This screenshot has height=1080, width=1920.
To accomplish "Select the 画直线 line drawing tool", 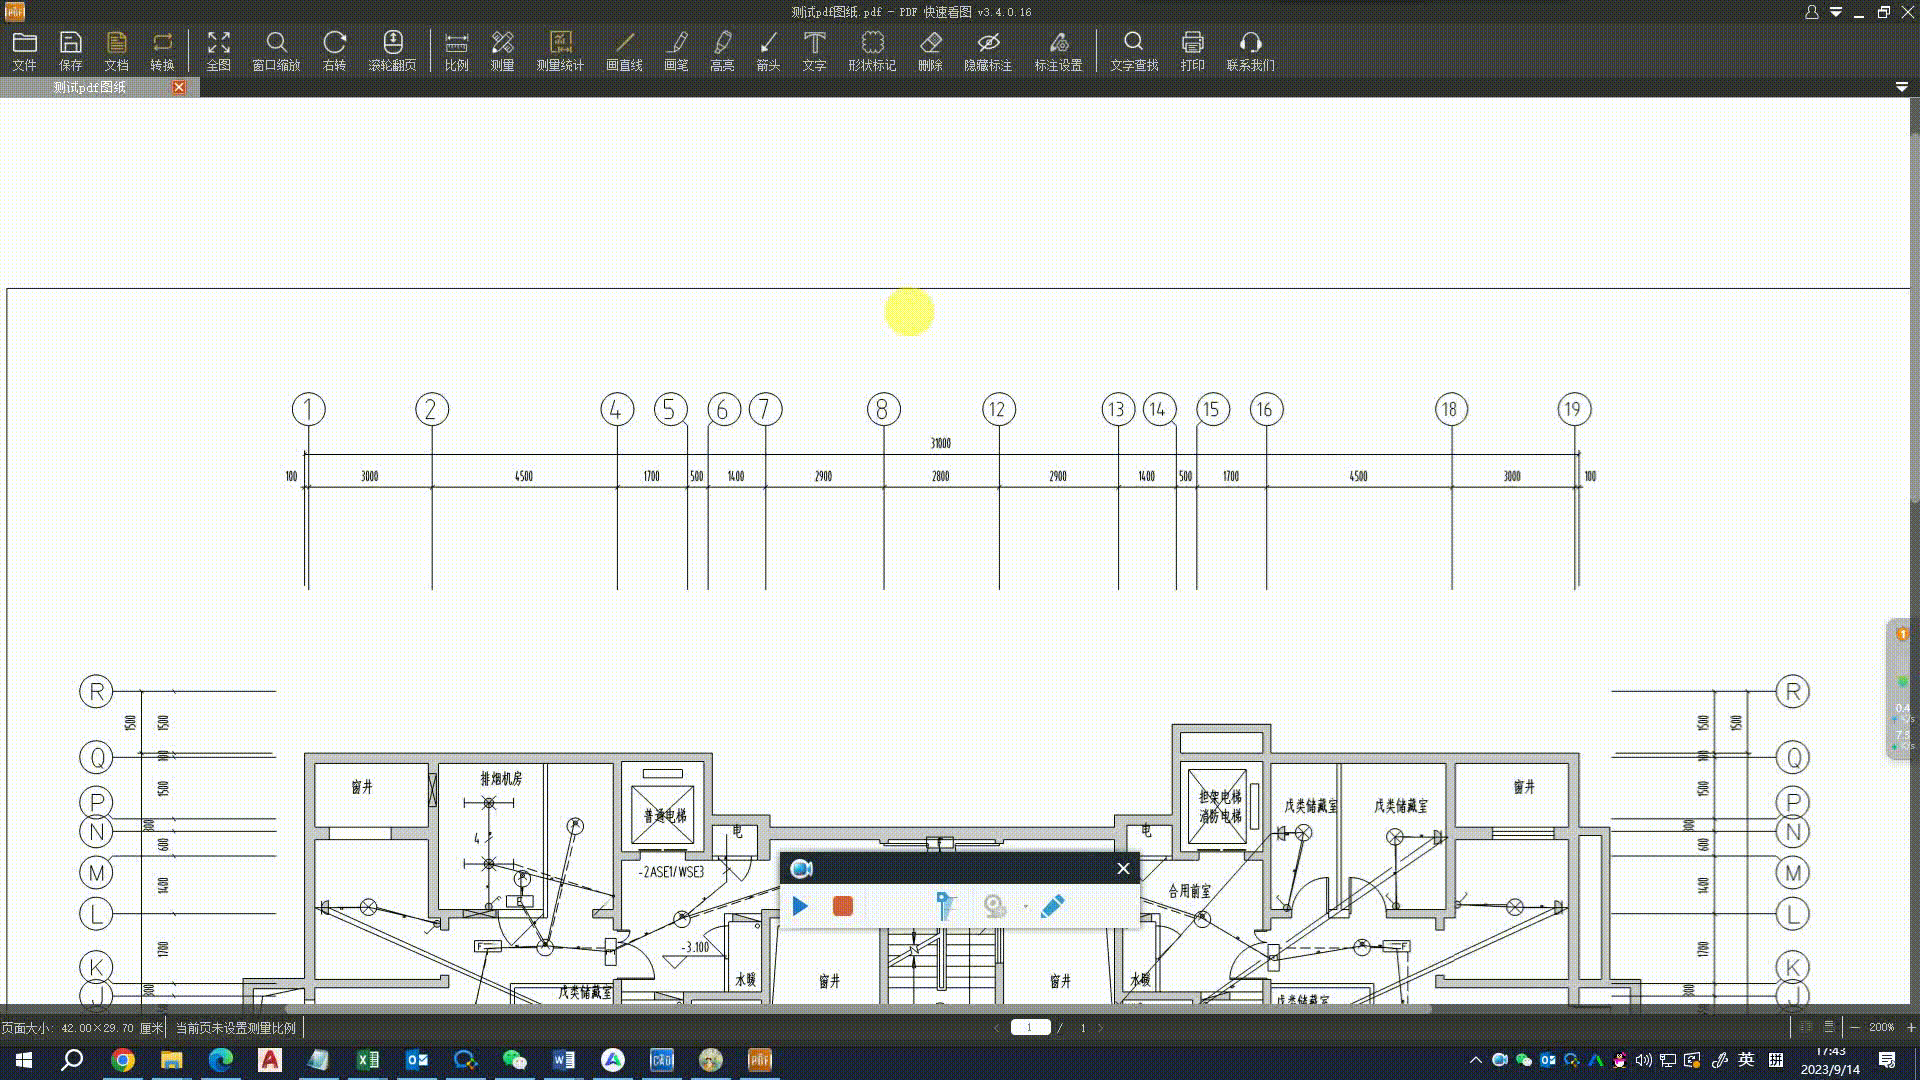I will [x=624, y=51].
